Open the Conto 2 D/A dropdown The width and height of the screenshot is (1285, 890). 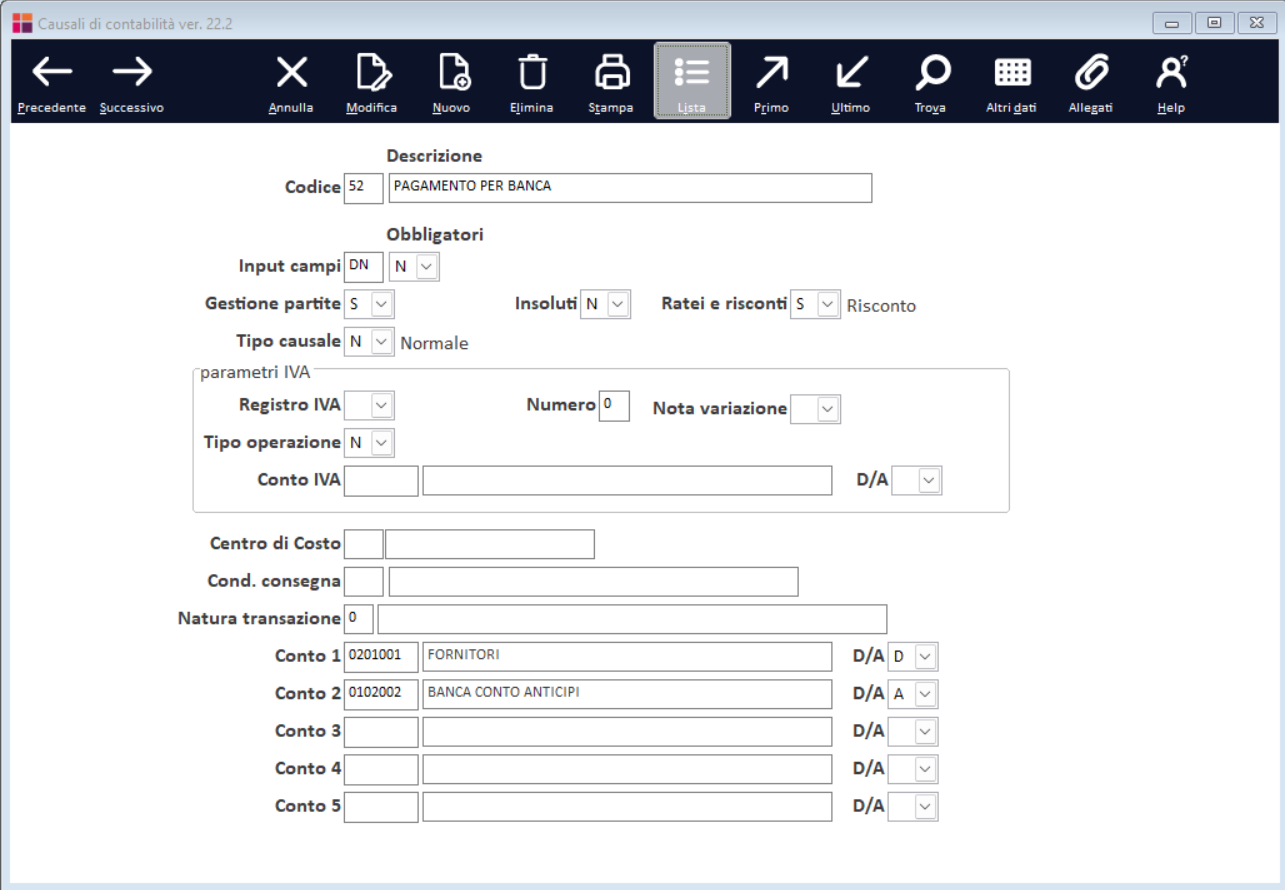pyautogui.click(x=927, y=694)
